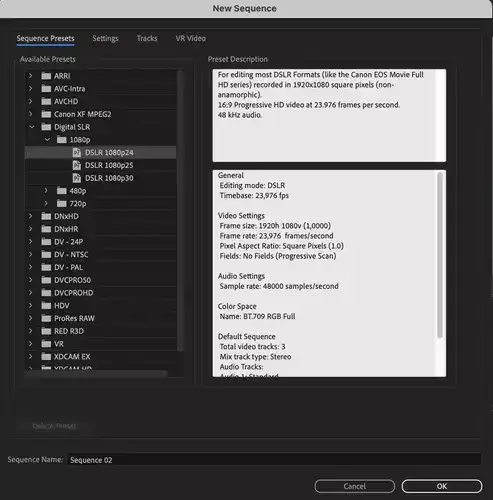
Task: Expand the 720p subfolder
Action: coord(46,203)
